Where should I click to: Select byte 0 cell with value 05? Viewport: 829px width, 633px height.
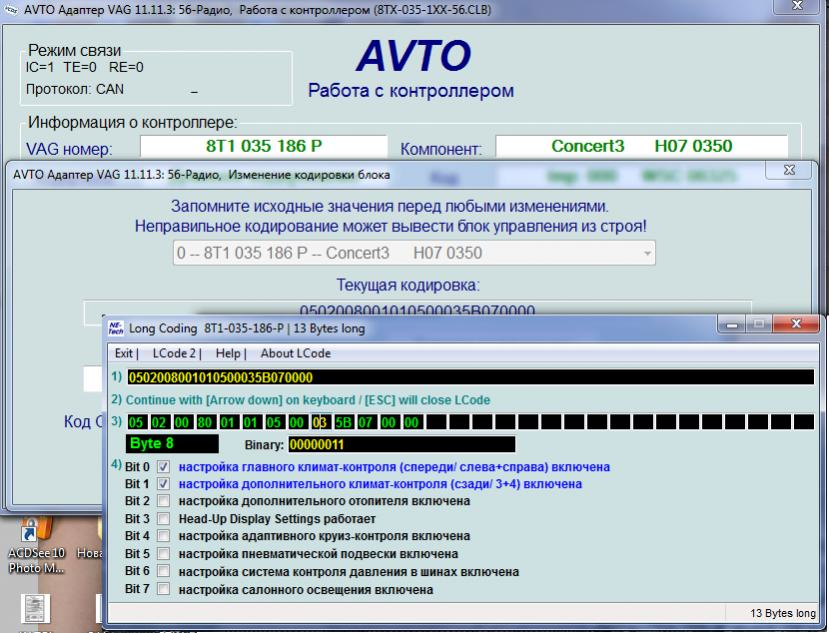(136, 422)
